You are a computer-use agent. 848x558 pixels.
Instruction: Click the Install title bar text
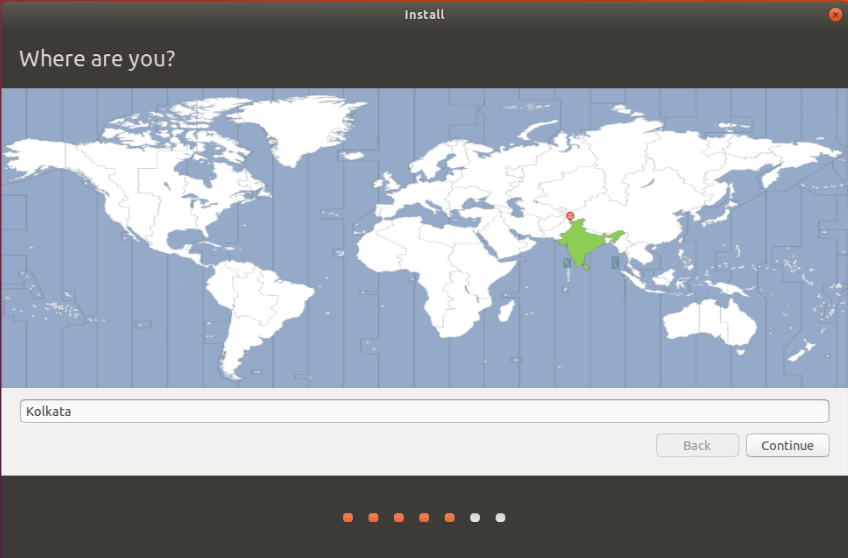point(424,14)
